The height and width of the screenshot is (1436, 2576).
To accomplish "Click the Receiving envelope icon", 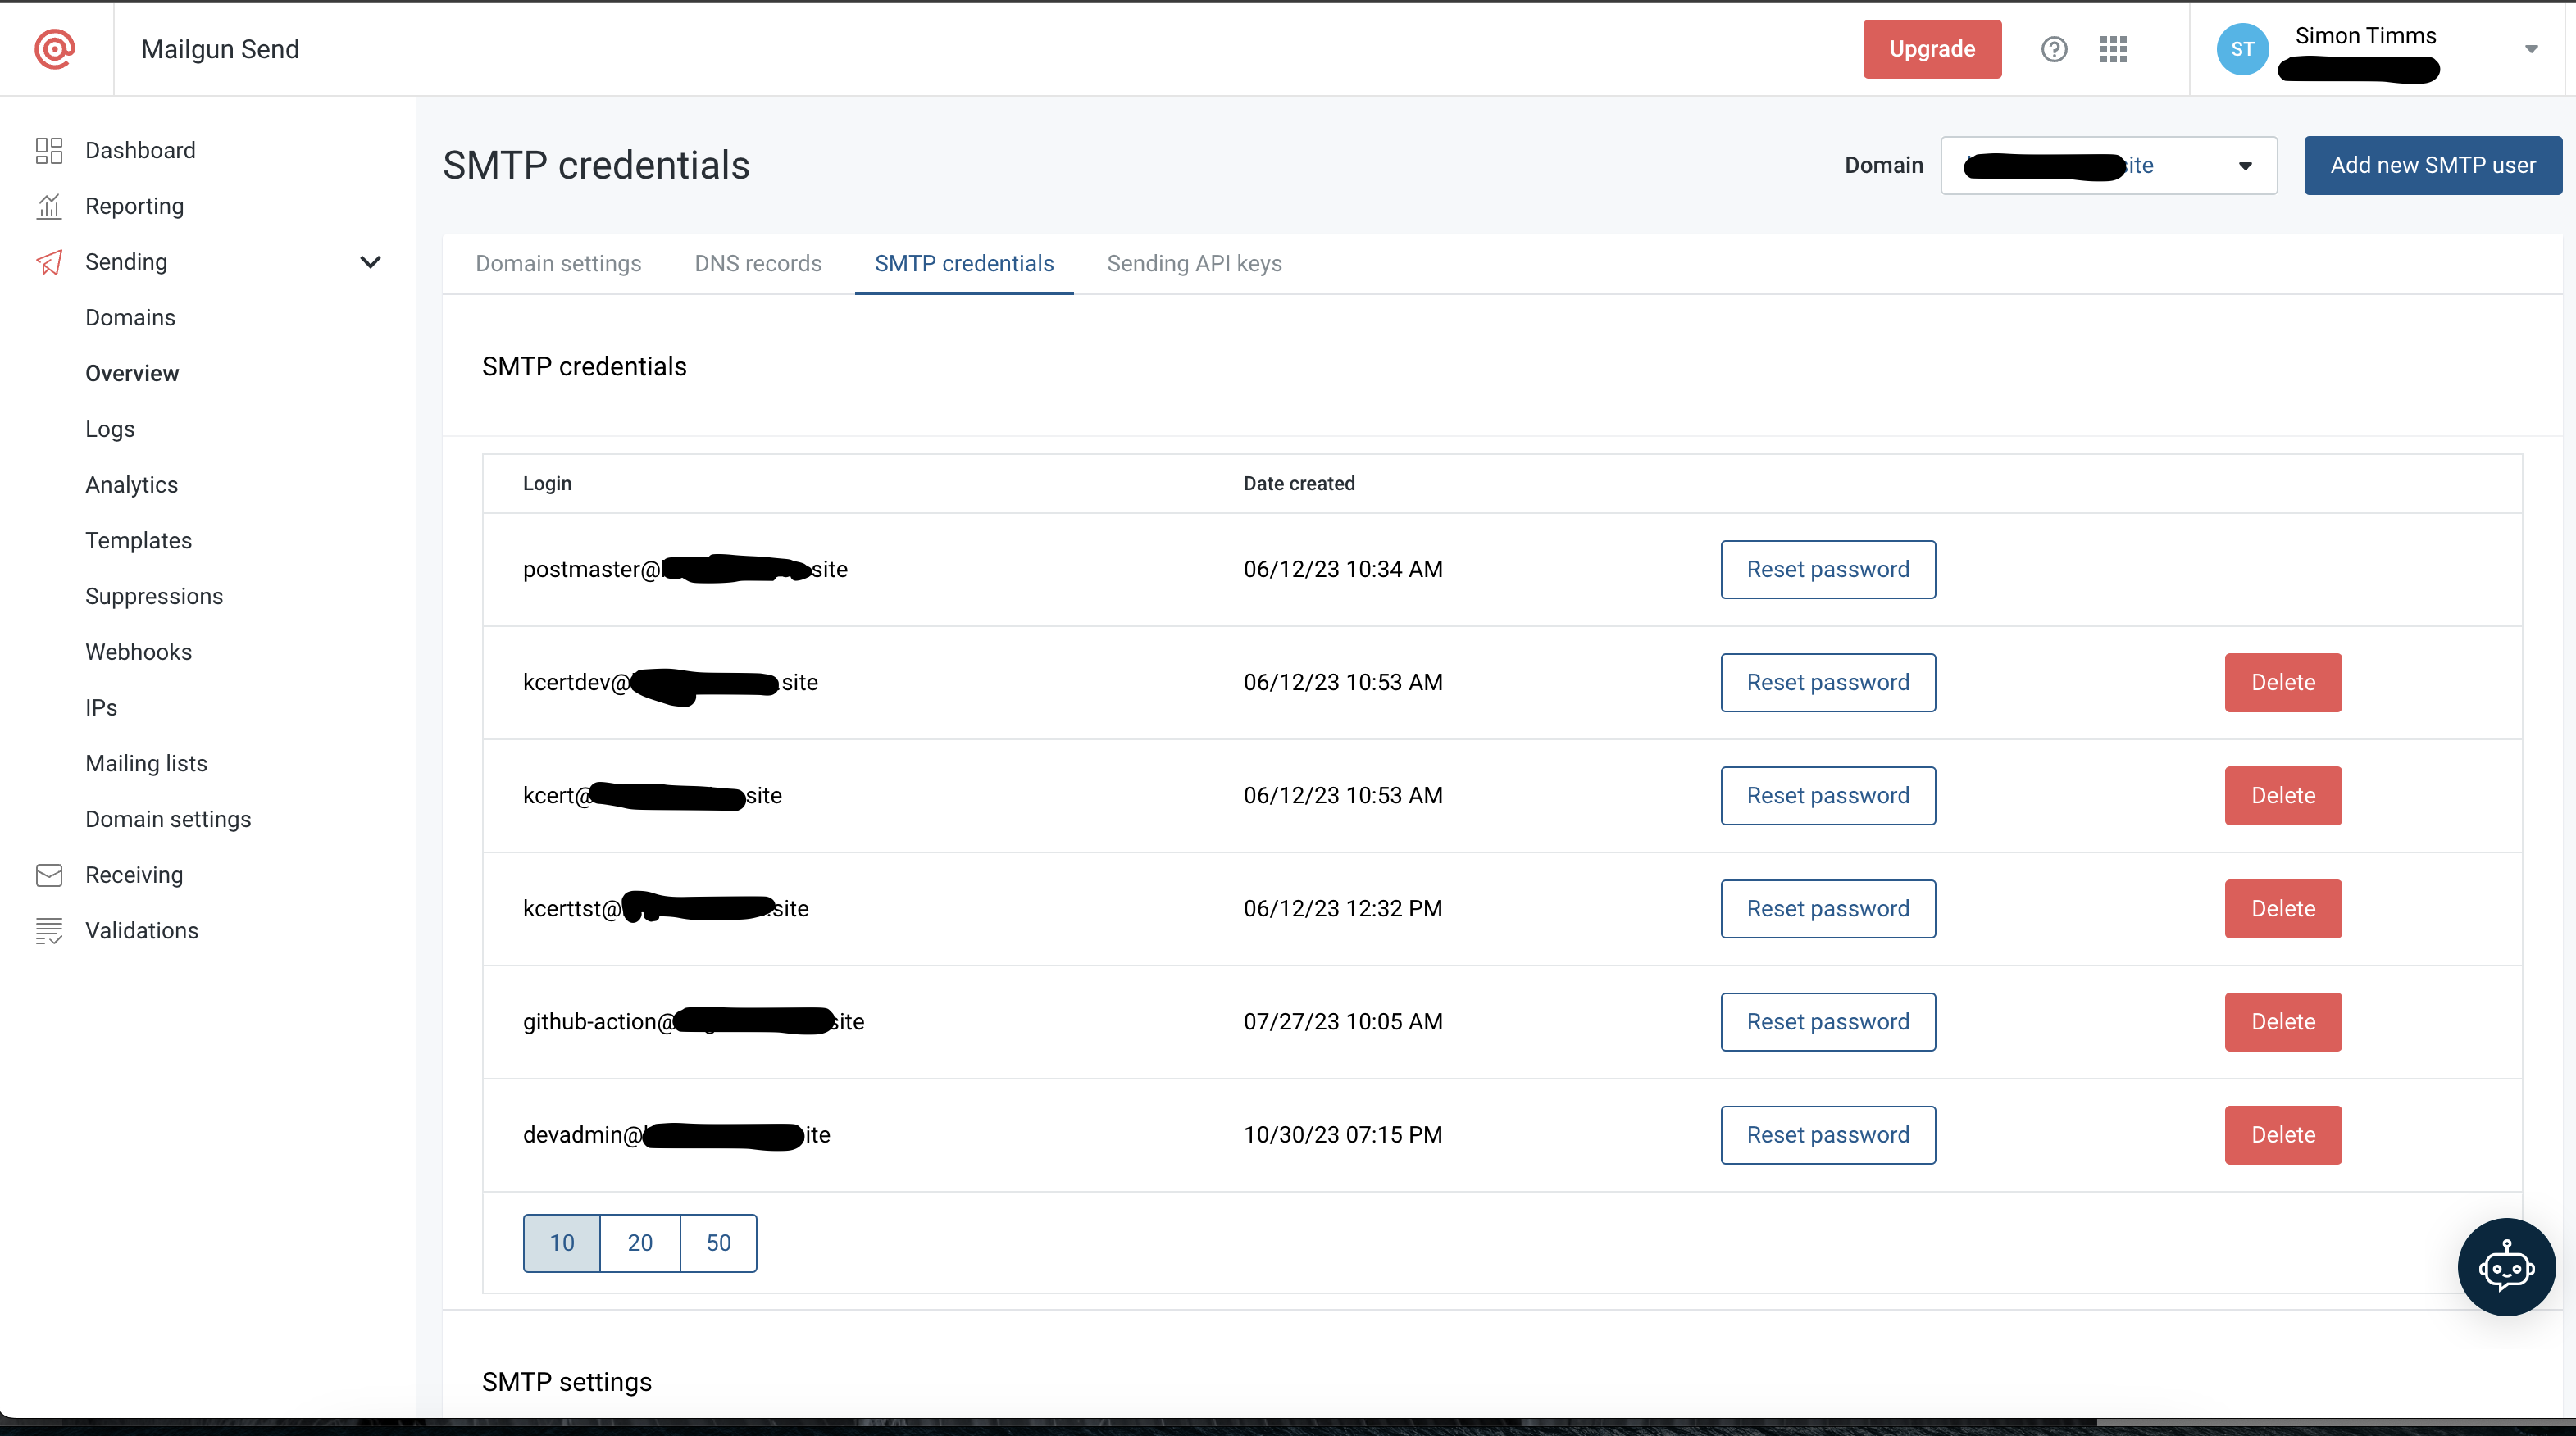I will coord(49,875).
